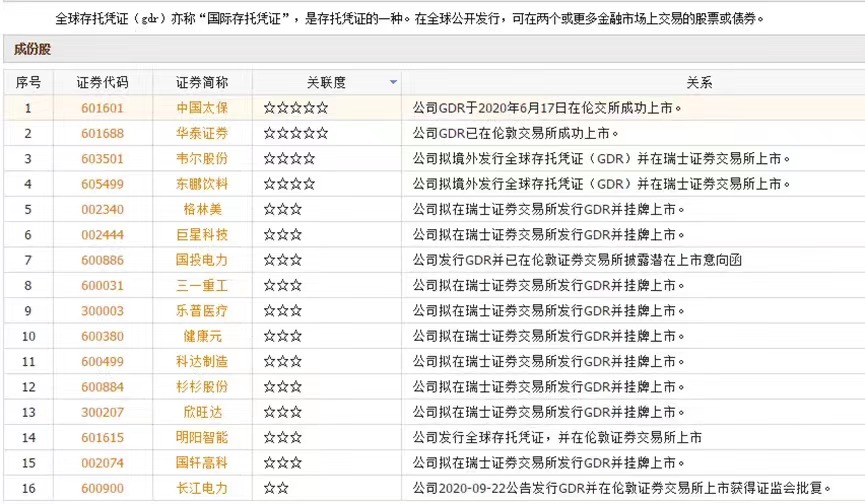This screenshot has width=865, height=504.
Task: Select stock name 巨星科技
Action: point(202,235)
